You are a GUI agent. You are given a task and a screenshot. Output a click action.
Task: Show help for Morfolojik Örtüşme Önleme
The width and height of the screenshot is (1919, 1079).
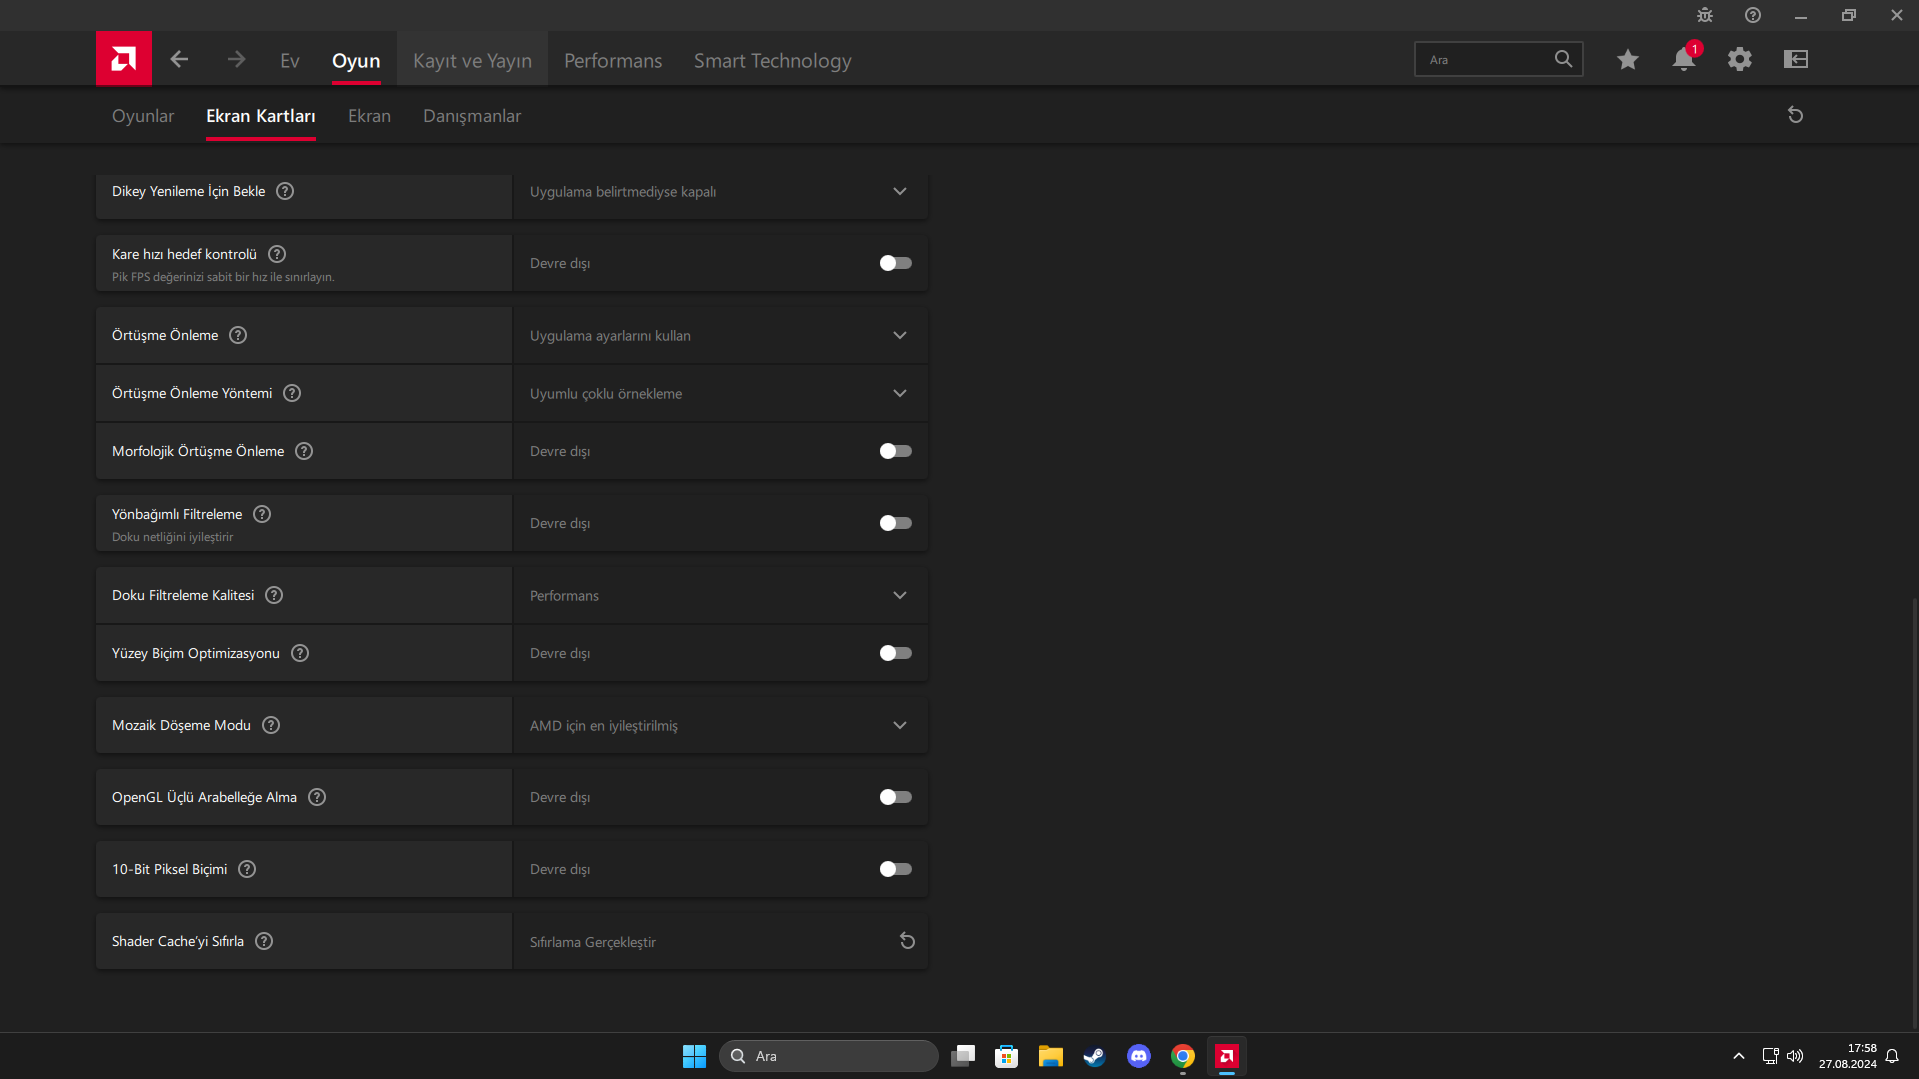click(x=304, y=451)
